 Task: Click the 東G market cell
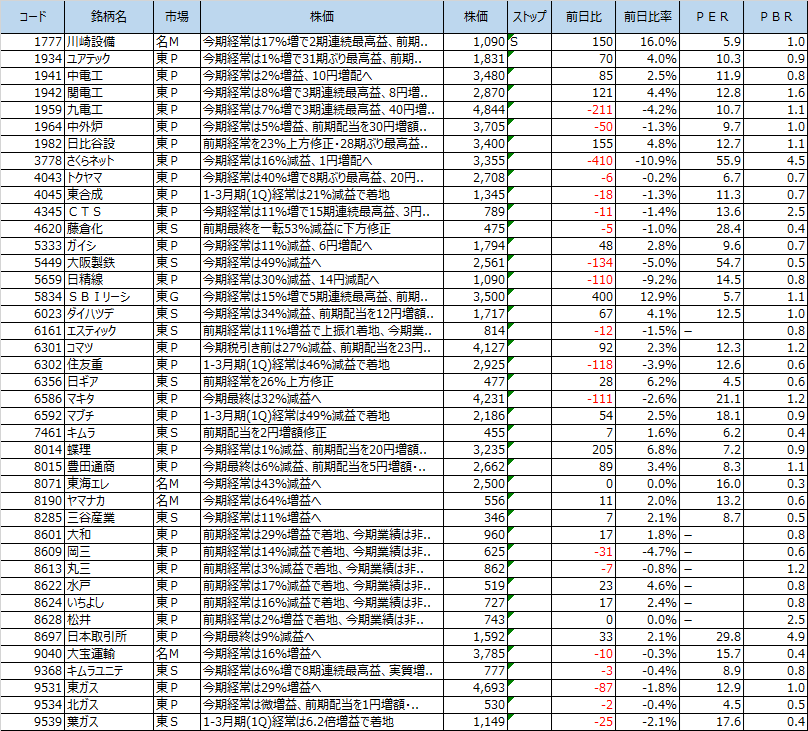coord(177,297)
